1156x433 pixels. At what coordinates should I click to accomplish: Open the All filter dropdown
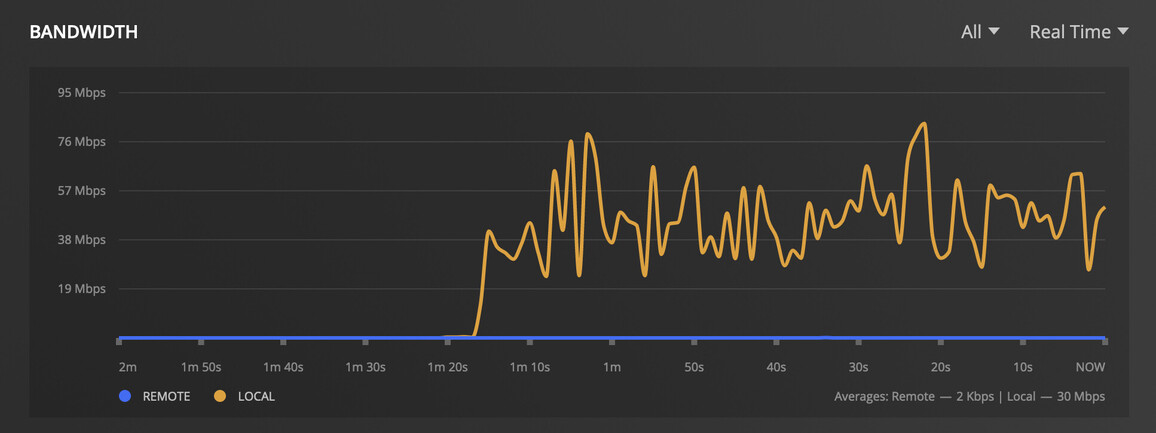coord(980,32)
